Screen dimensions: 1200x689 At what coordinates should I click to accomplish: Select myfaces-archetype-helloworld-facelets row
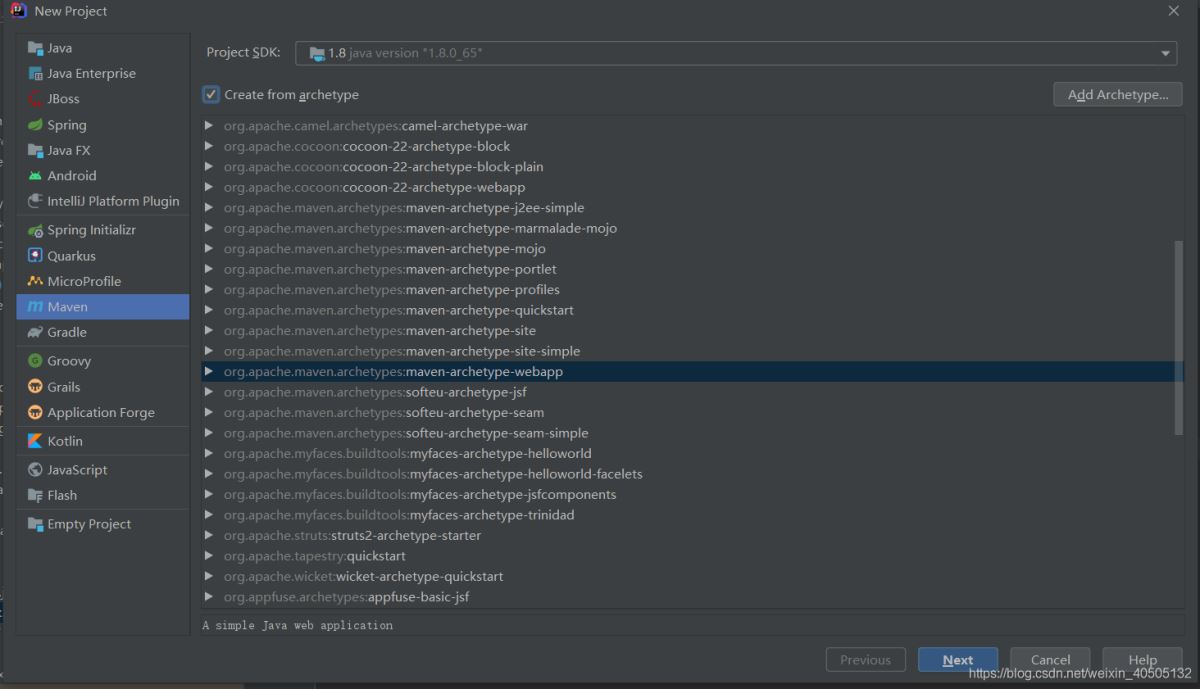pyautogui.click(x=692, y=474)
